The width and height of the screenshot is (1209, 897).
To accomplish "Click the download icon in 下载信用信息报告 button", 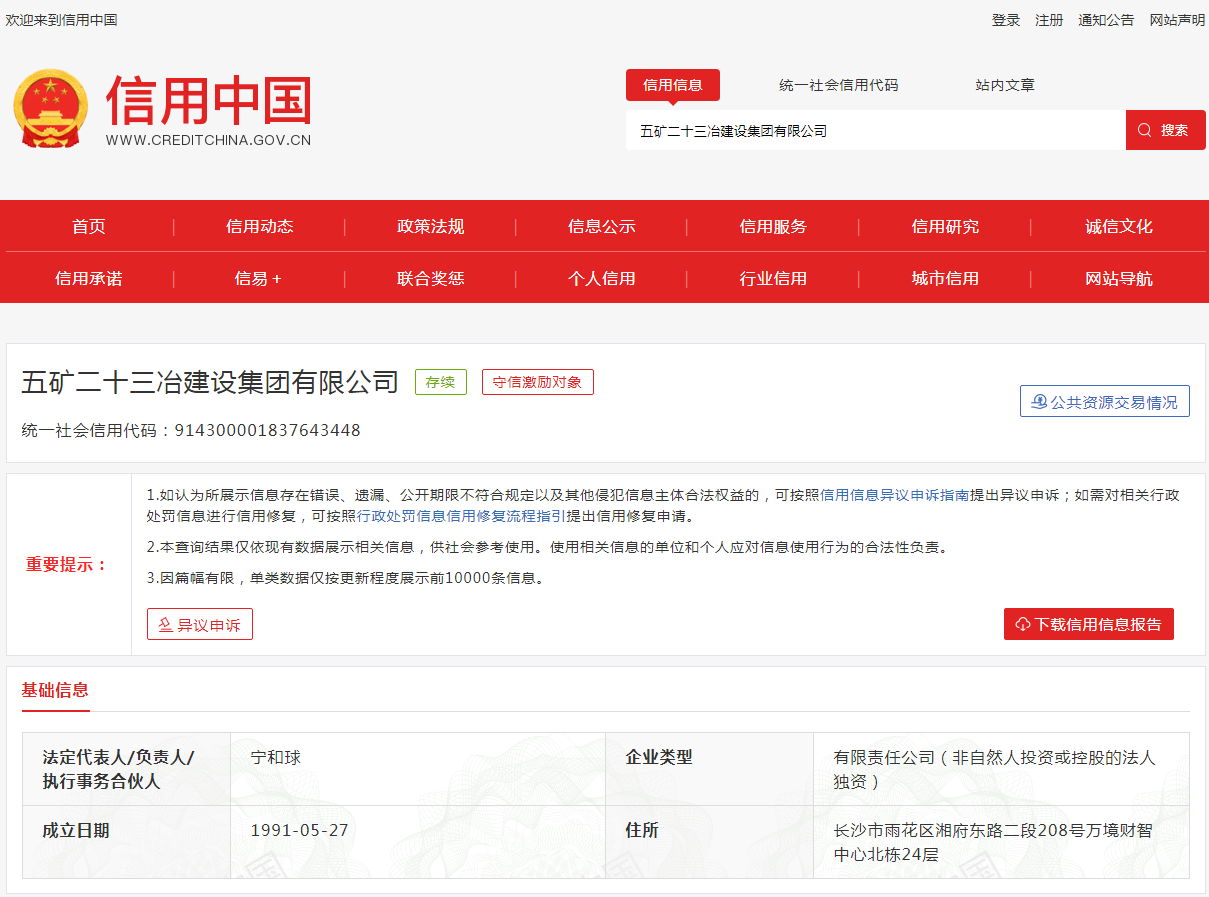I will click(x=1022, y=623).
